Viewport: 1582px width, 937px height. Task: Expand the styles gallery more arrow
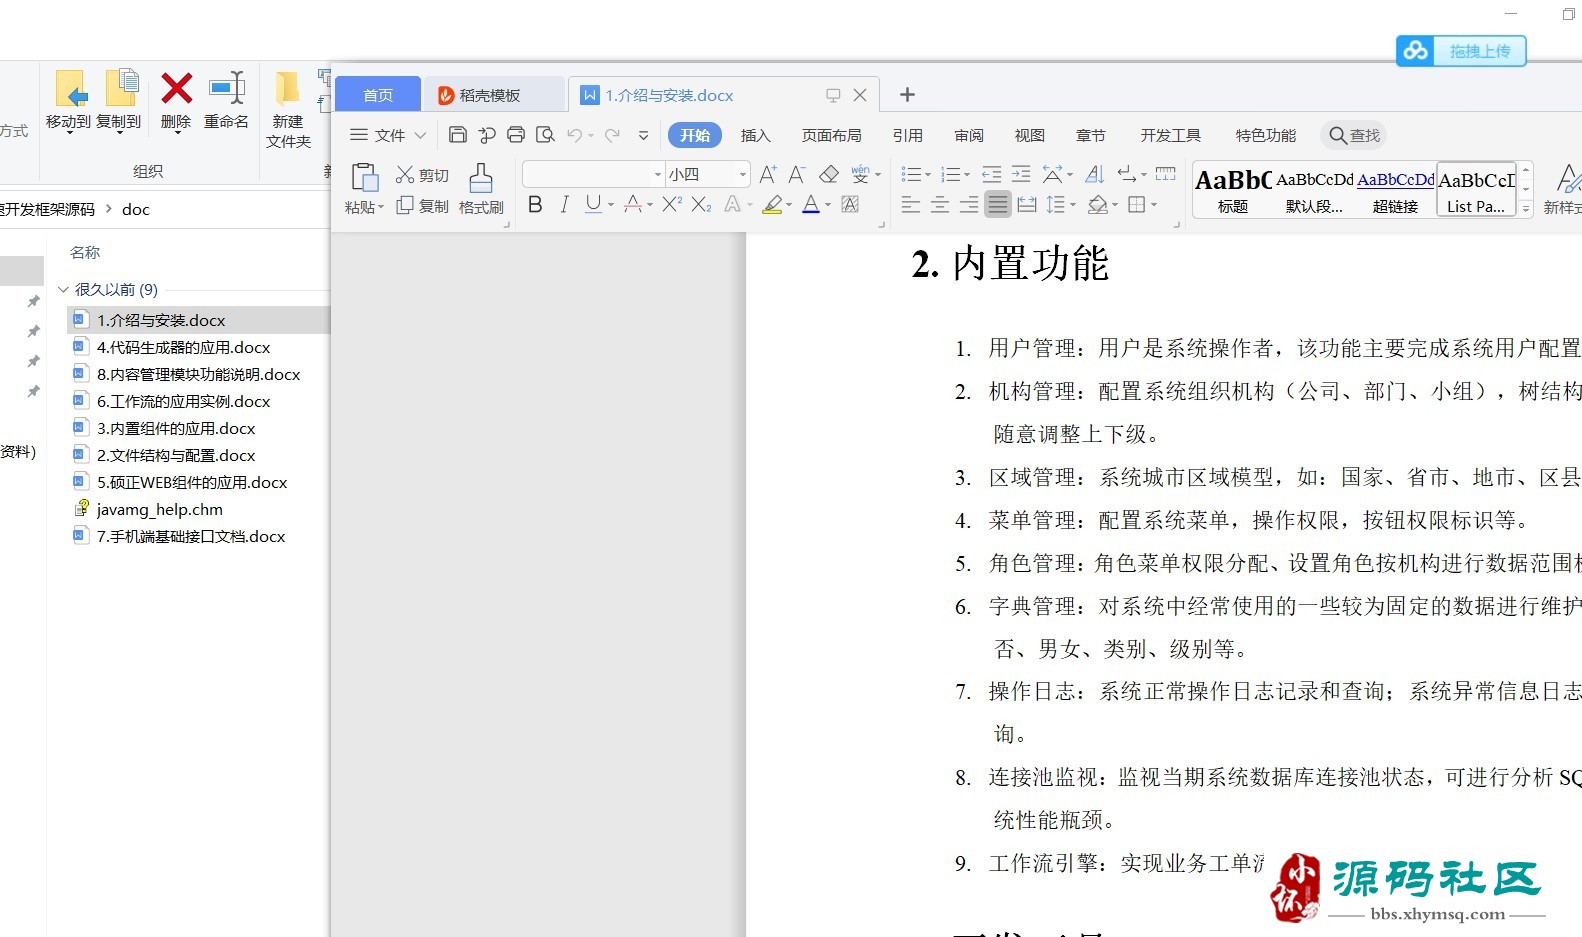point(1525,209)
